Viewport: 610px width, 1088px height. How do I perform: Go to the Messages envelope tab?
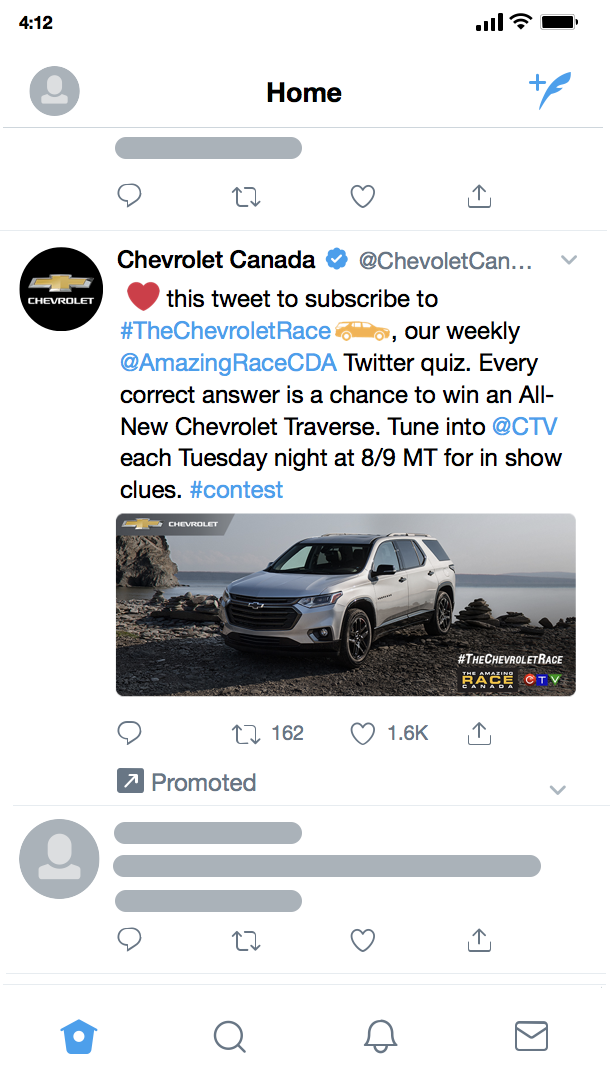tap(531, 1036)
